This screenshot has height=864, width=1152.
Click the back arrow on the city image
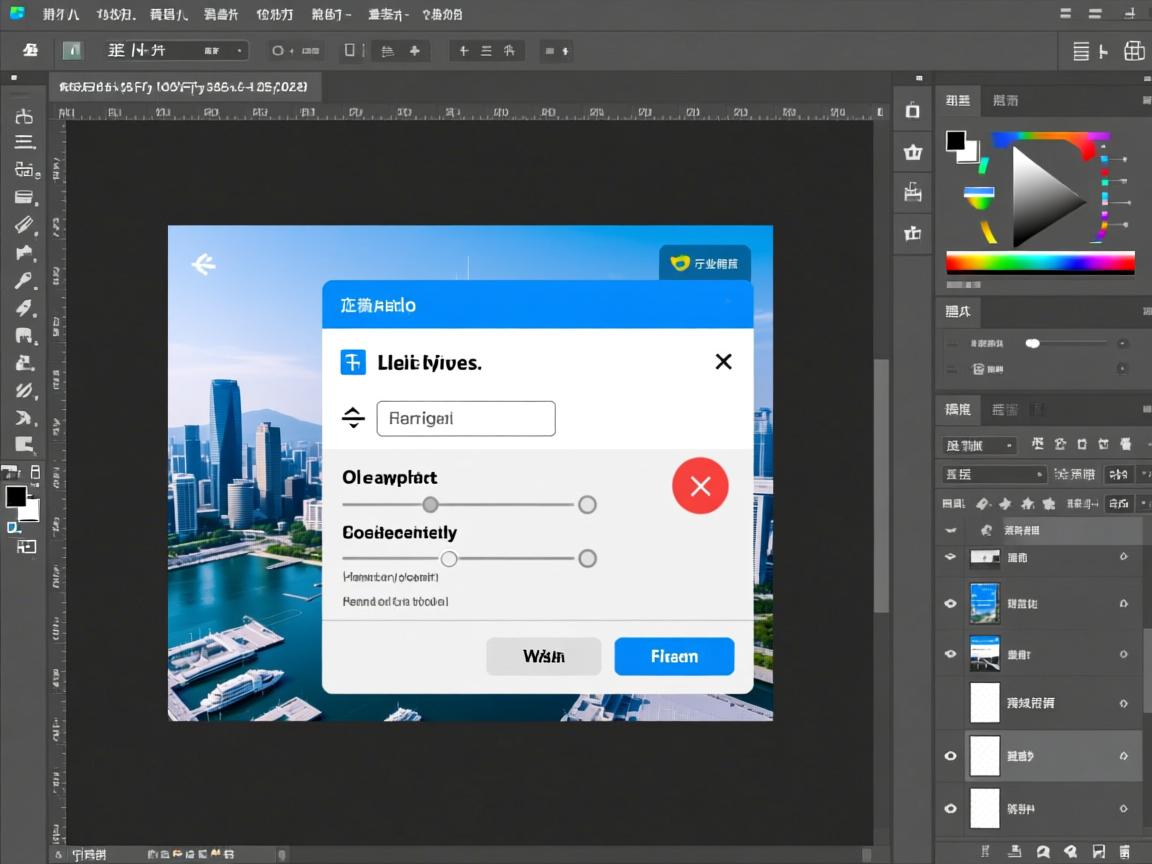(204, 264)
